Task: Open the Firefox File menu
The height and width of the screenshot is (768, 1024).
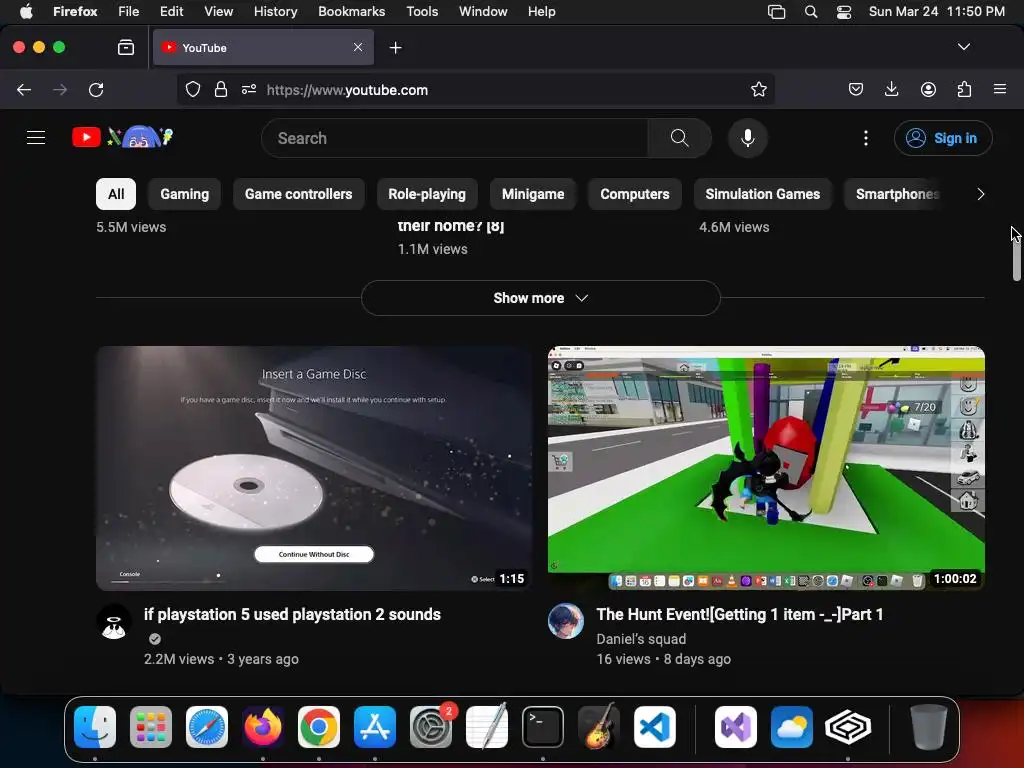Action: click(128, 11)
